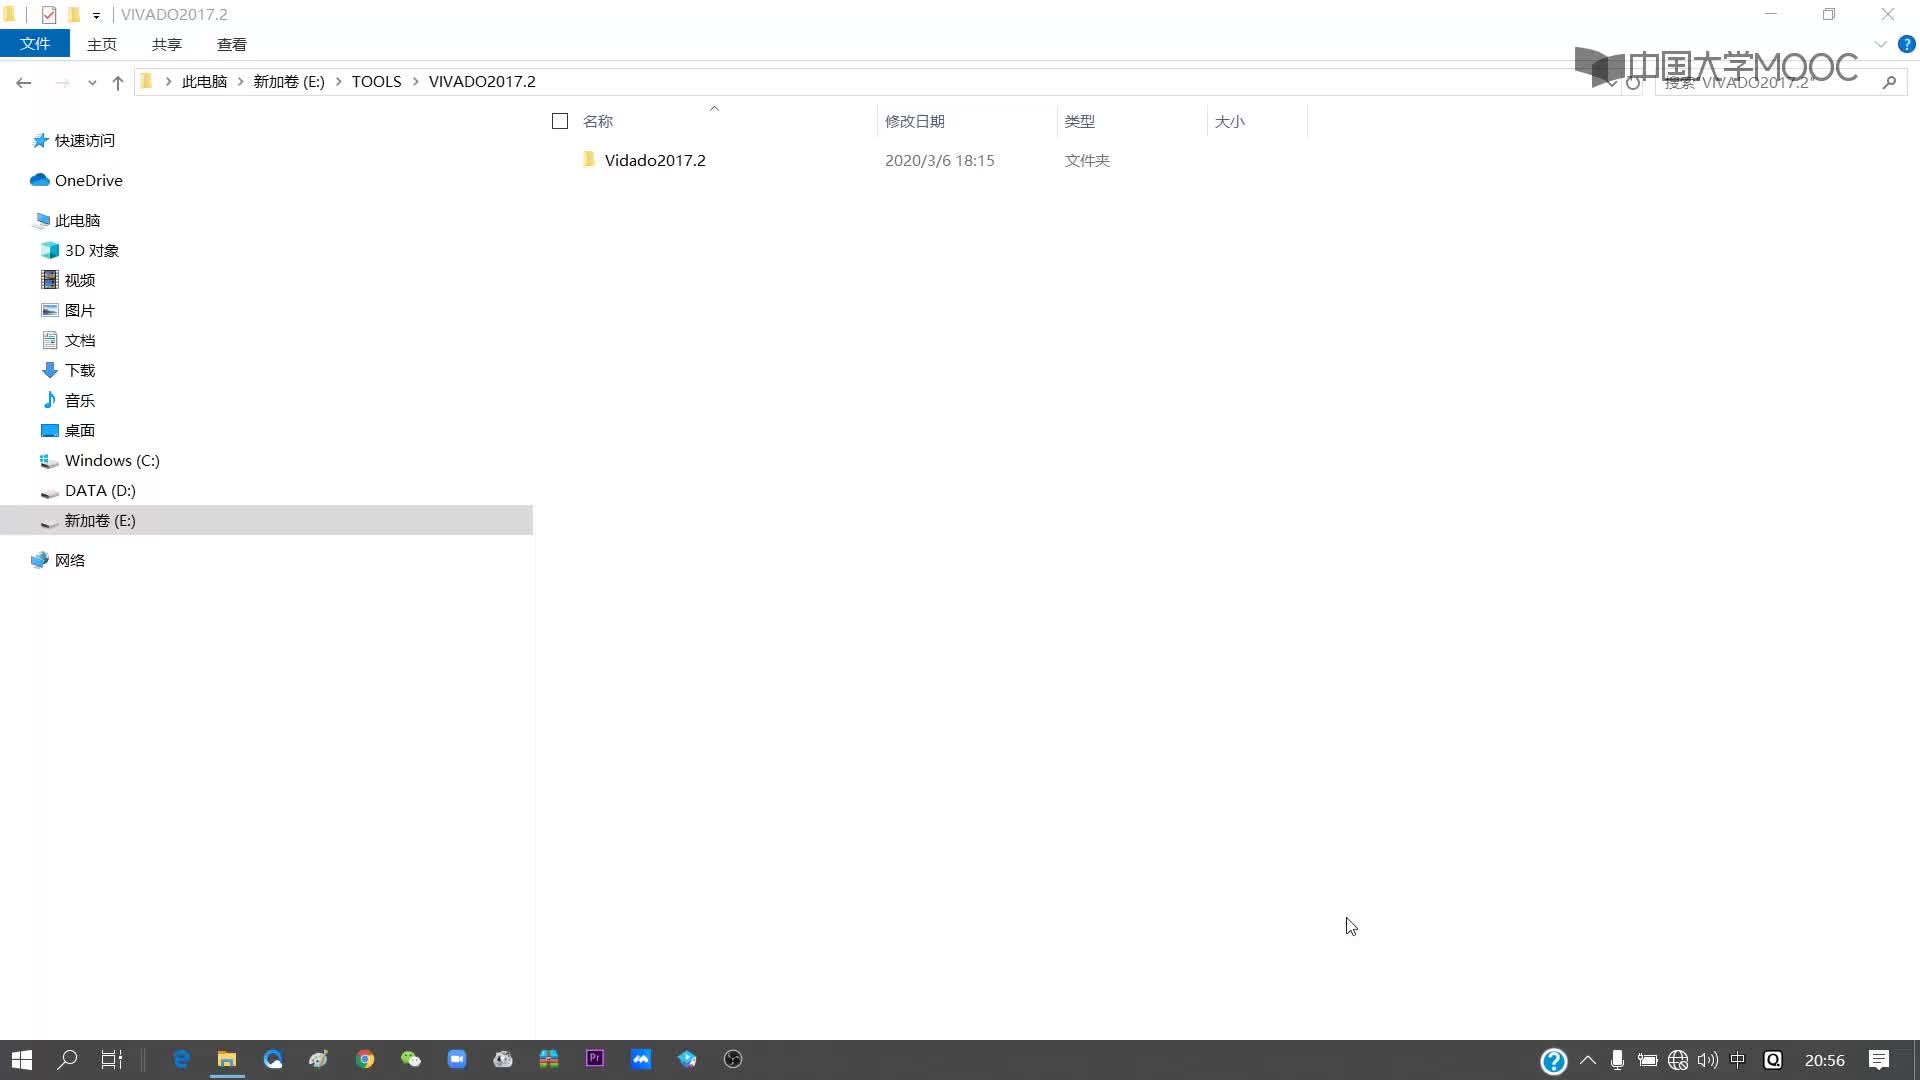The image size is (1920, 1080).
Task: Click 新加卷 (E:) in address breadcrumb
Action: [288, 82]
